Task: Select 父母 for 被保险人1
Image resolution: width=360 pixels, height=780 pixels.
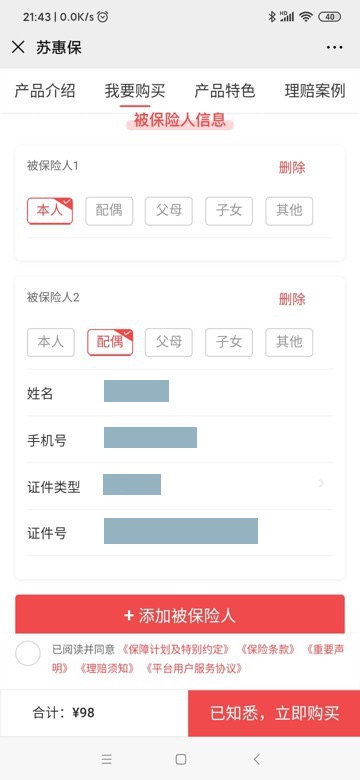Action: coord(169,211)
